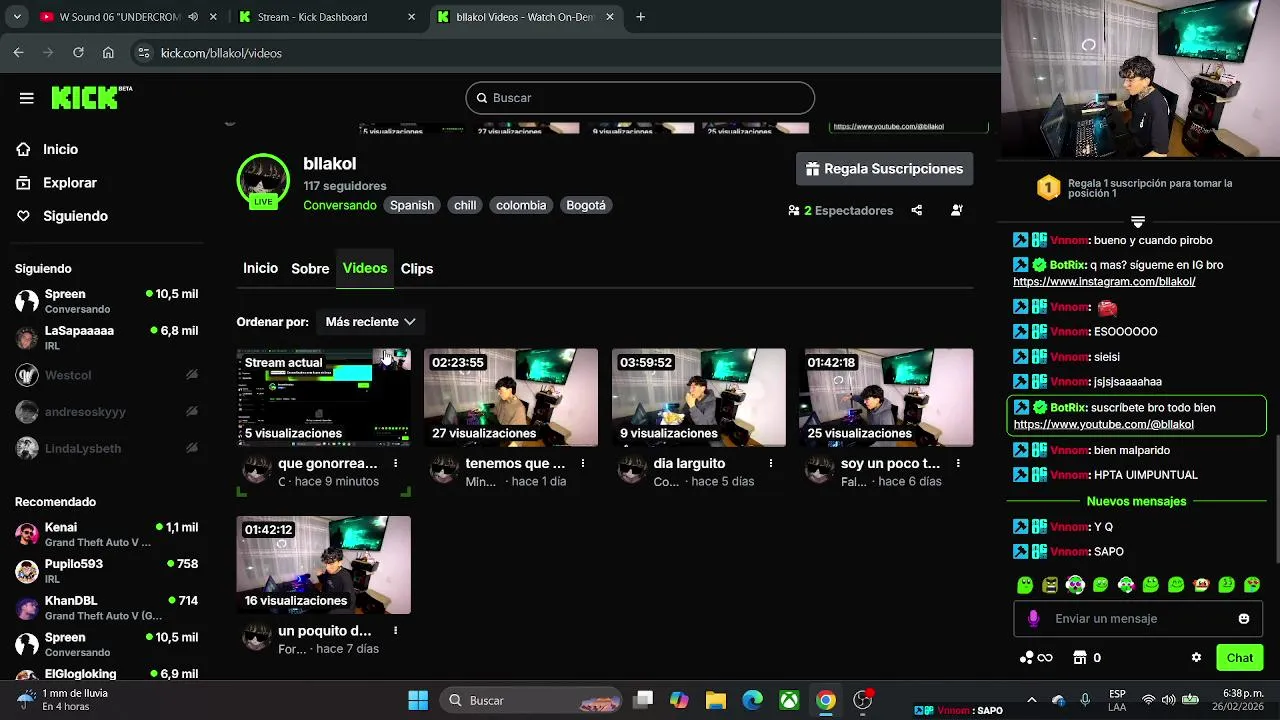Click the green Chat send button
Screen dimensions: 1280x720
tap(1240, 658)
